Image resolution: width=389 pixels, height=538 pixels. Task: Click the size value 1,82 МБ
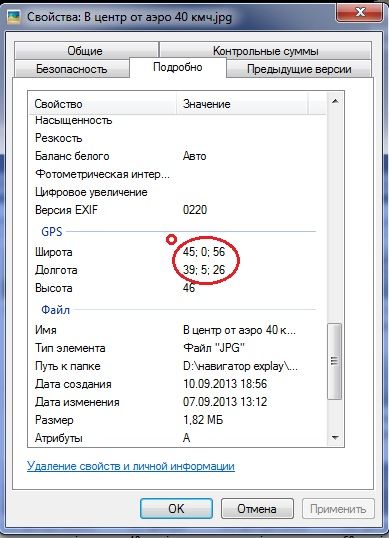[203, 420]
